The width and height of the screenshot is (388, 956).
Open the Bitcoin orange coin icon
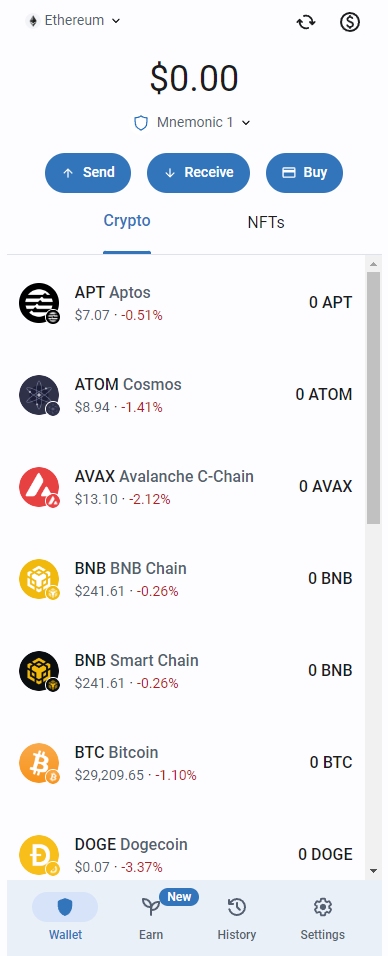click(x=39, y=763)
